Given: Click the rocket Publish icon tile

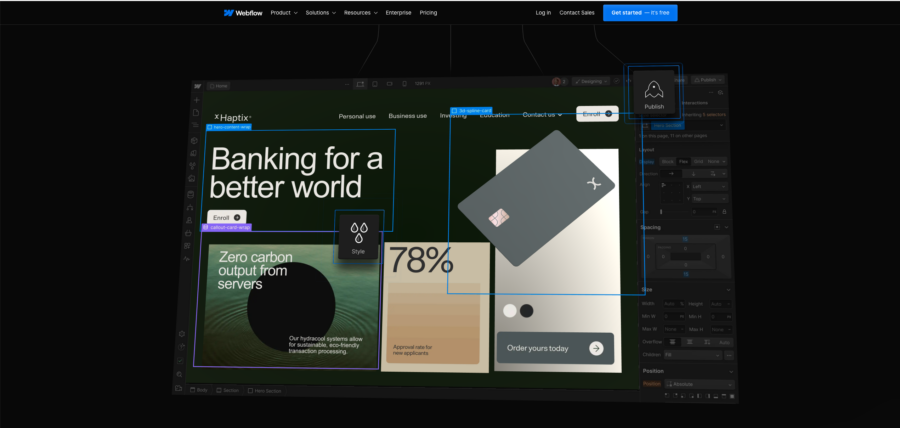Looking at the screenshot, I should click(653, 93).
